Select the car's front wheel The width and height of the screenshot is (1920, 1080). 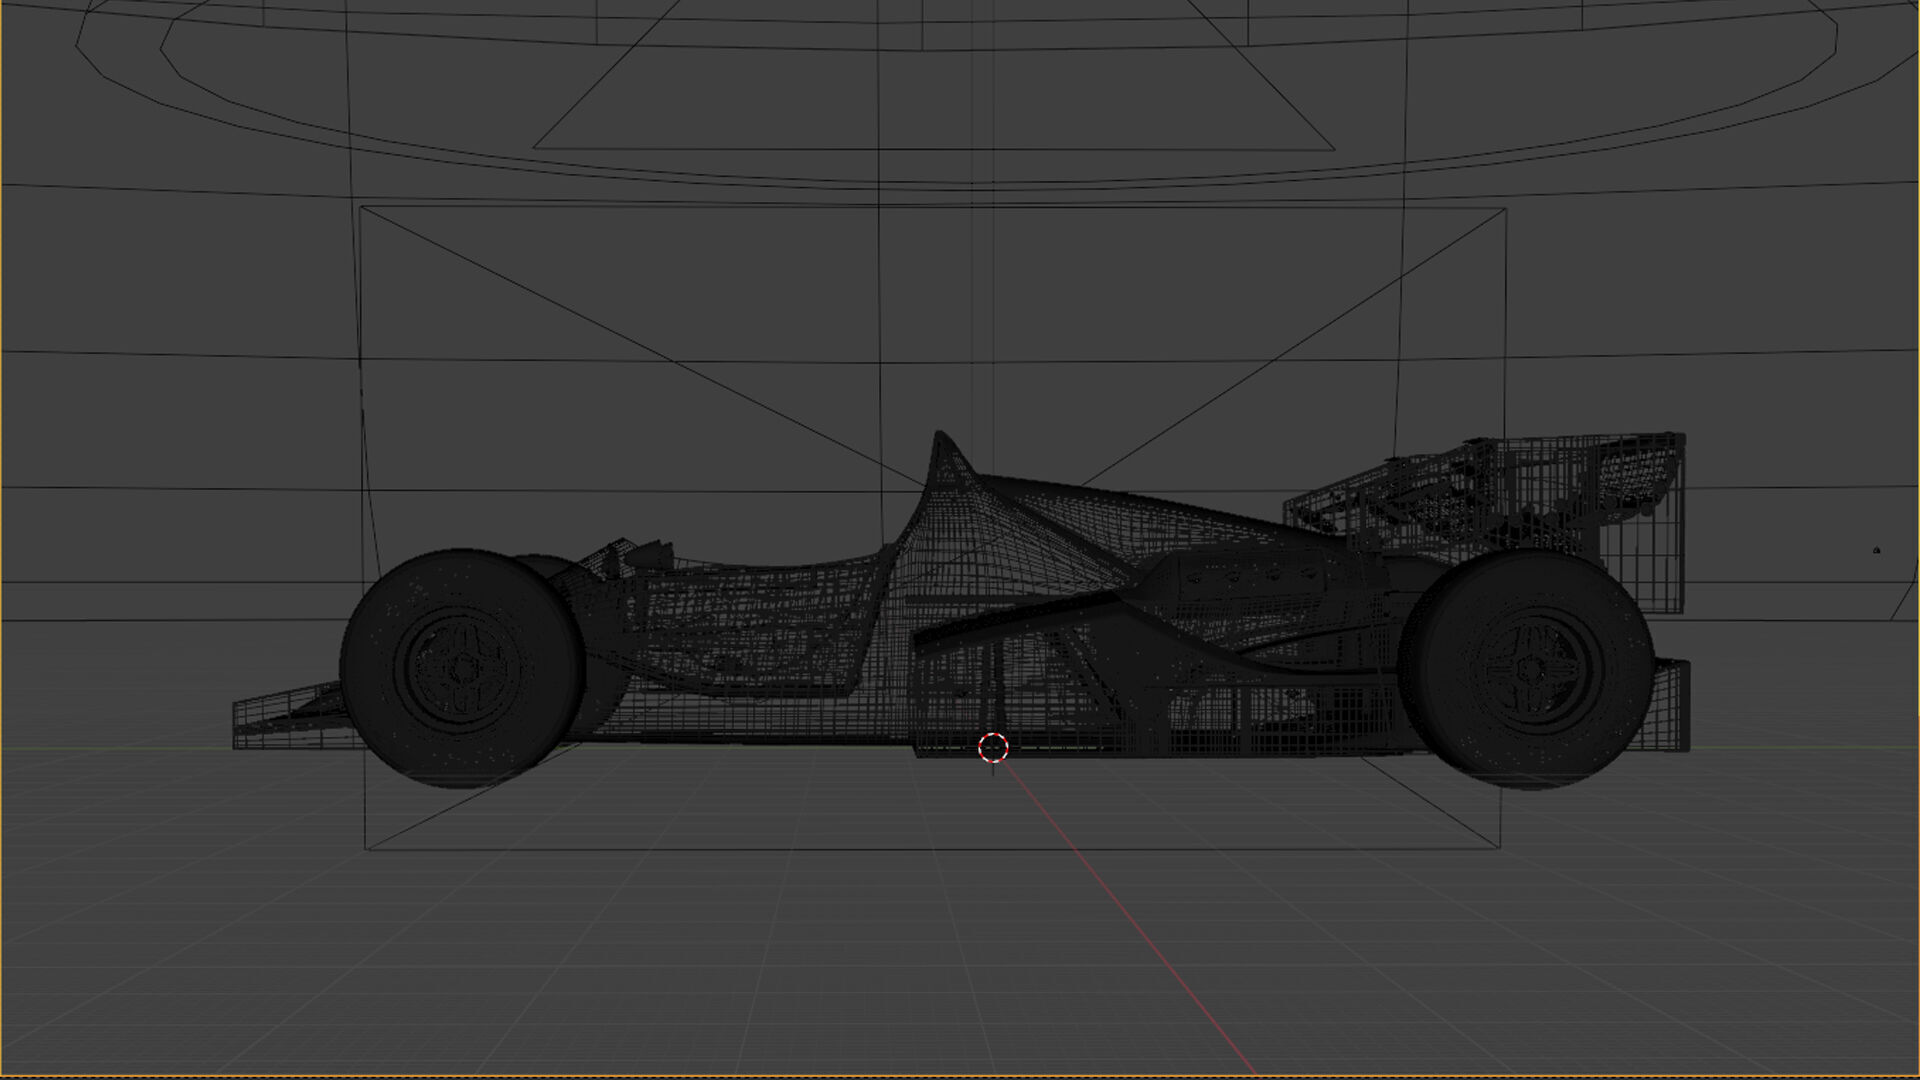point(461,667)
